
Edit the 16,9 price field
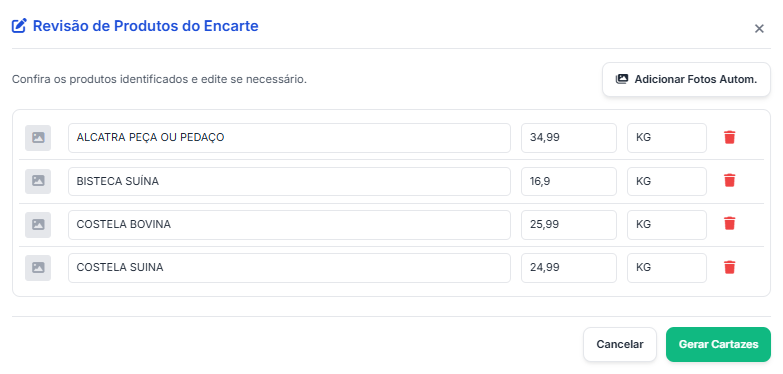(x=569, y=181)
